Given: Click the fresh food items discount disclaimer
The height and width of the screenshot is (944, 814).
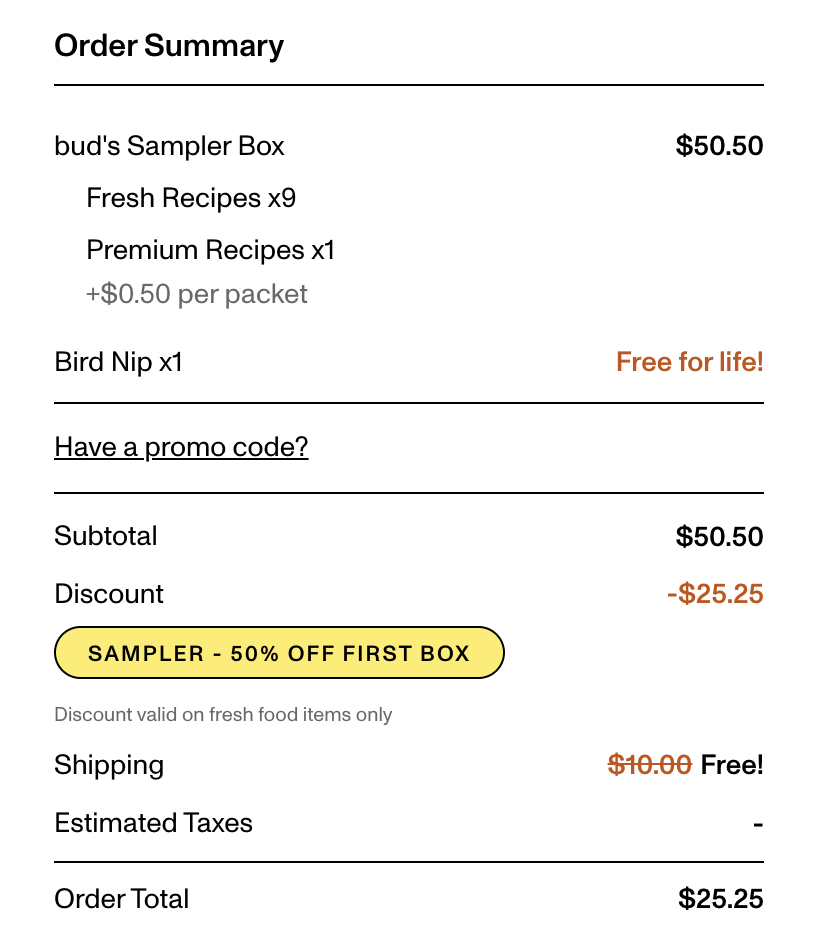Looking at the screenshot, I should tap(223, 715).
